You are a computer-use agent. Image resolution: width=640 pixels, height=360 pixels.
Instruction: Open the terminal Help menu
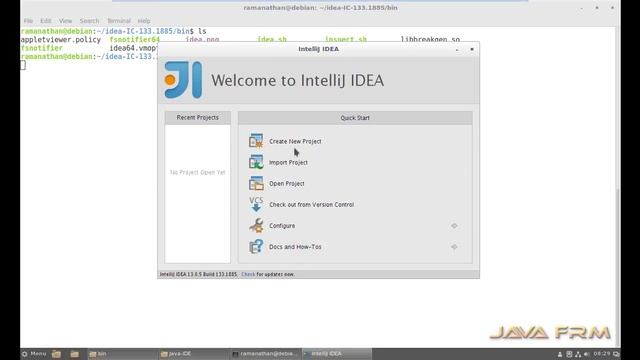pos(144,21)
